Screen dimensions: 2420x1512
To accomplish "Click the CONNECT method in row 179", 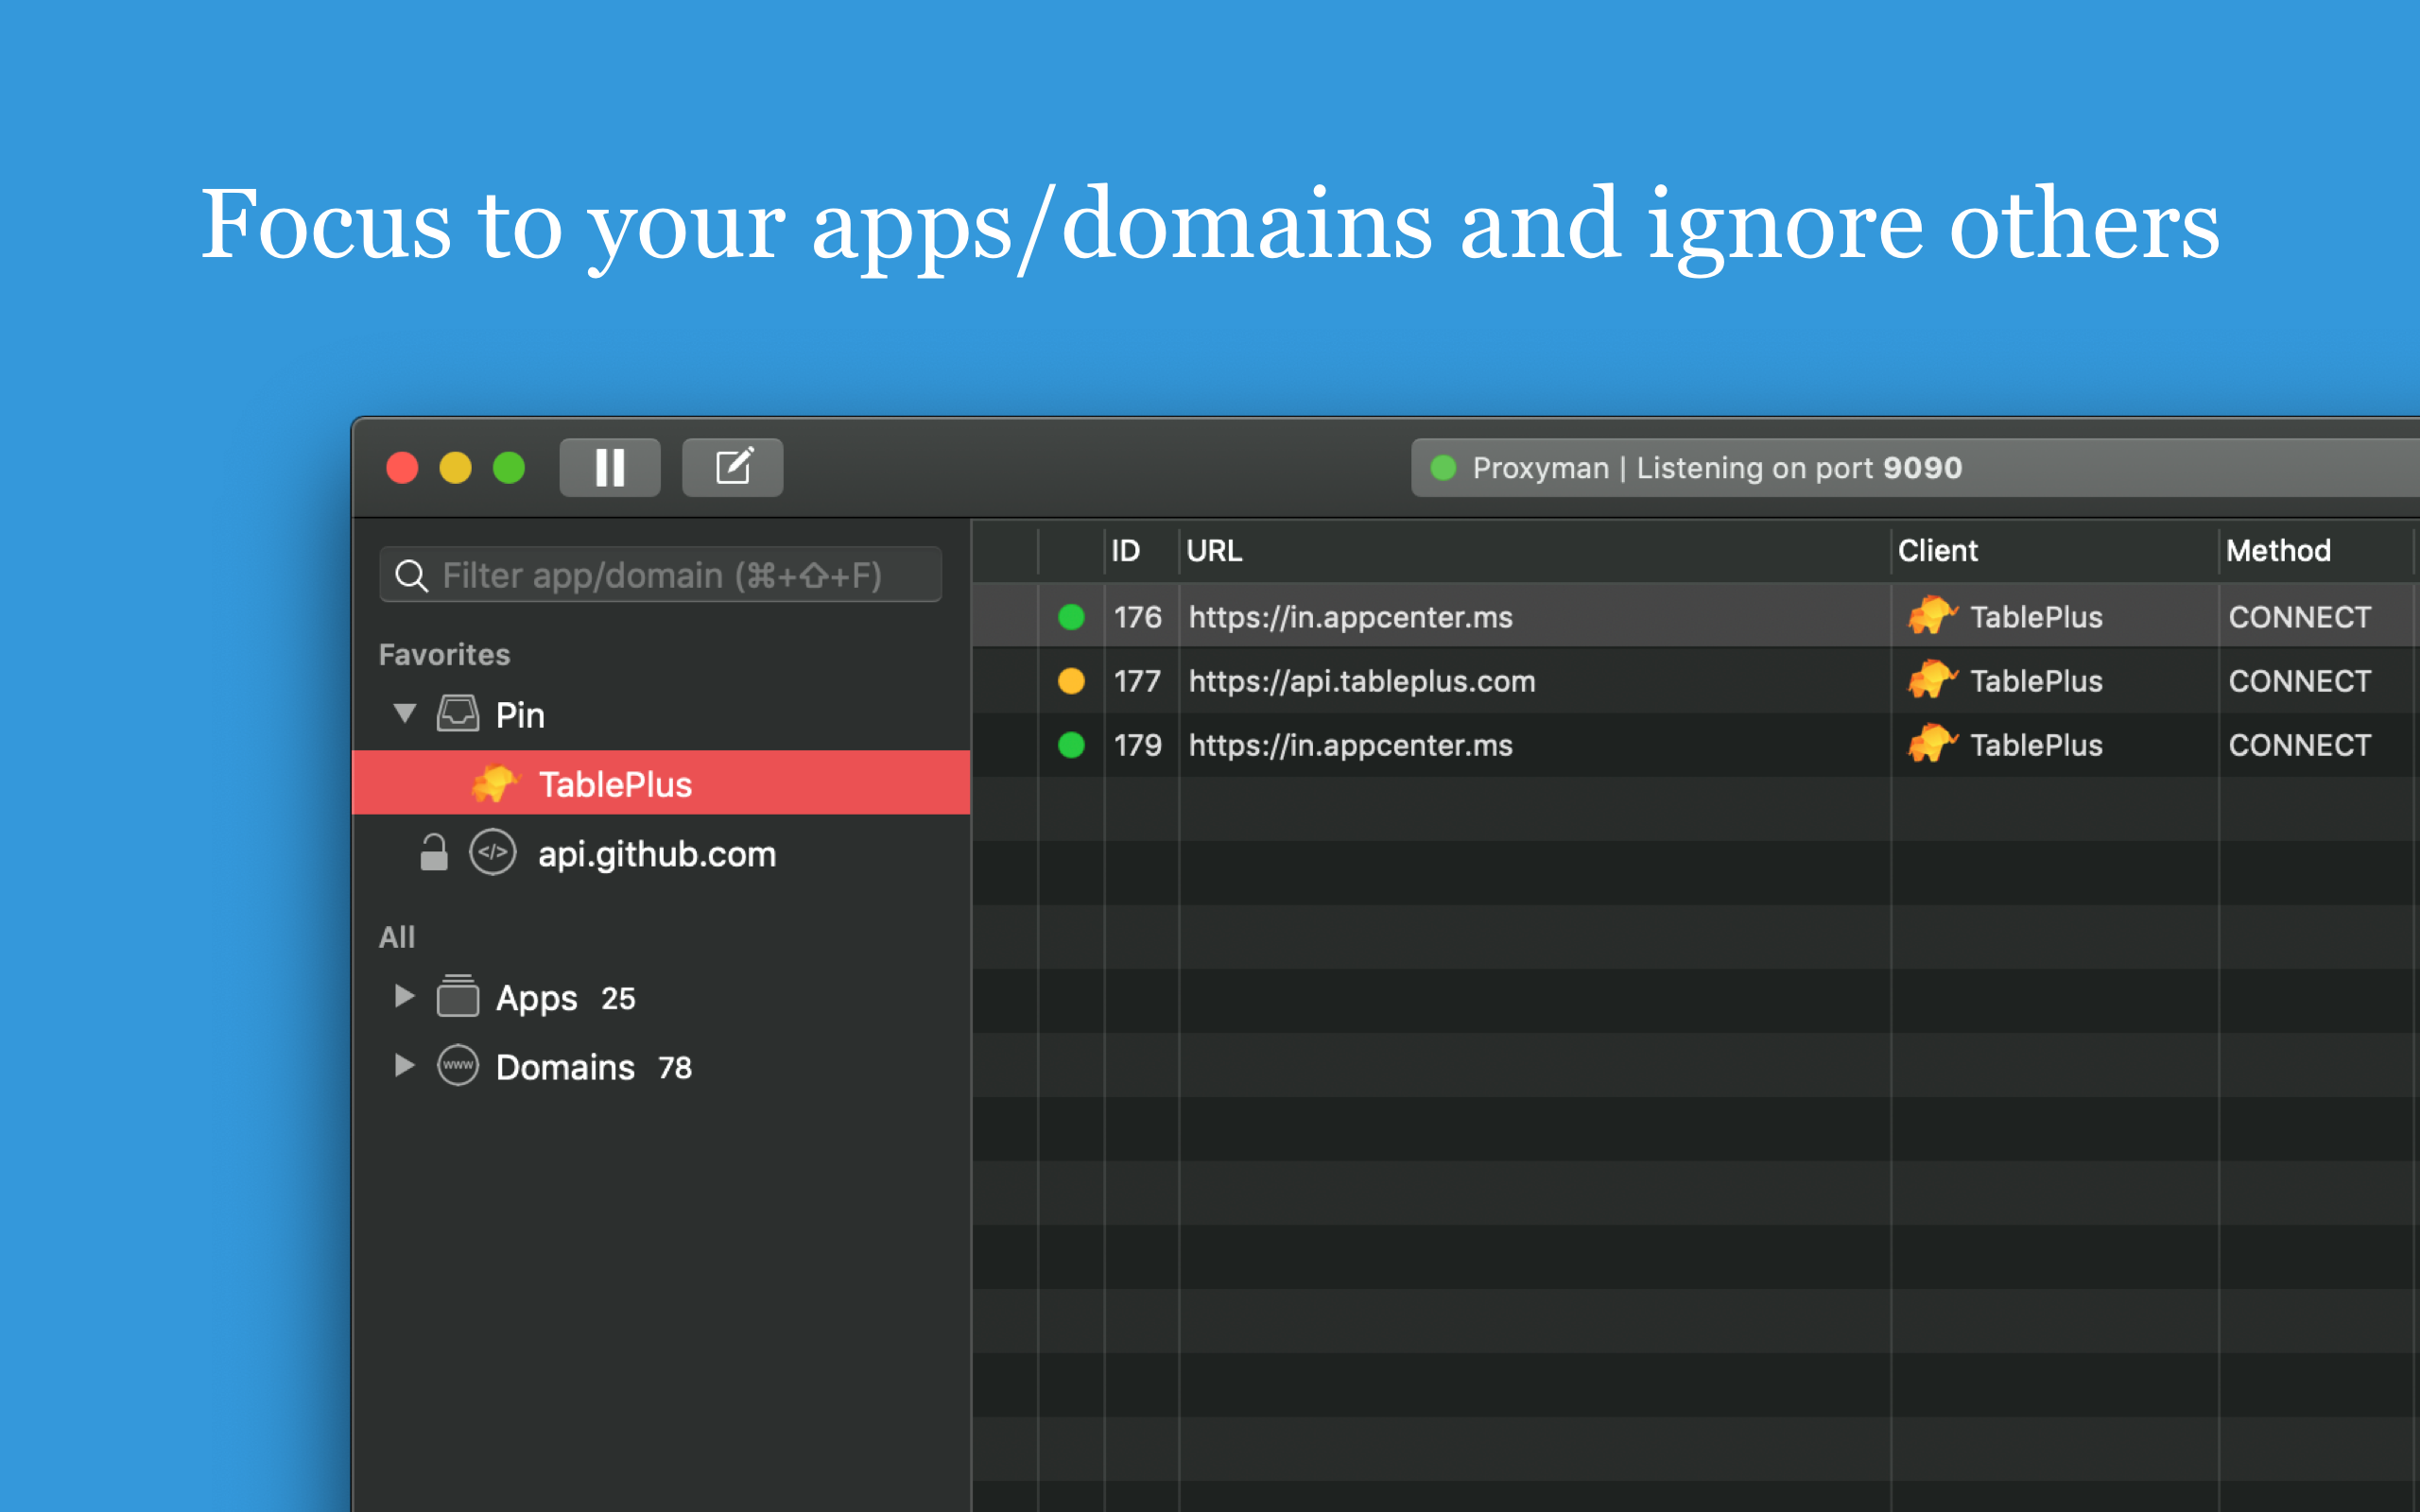I will [2299, 745].
